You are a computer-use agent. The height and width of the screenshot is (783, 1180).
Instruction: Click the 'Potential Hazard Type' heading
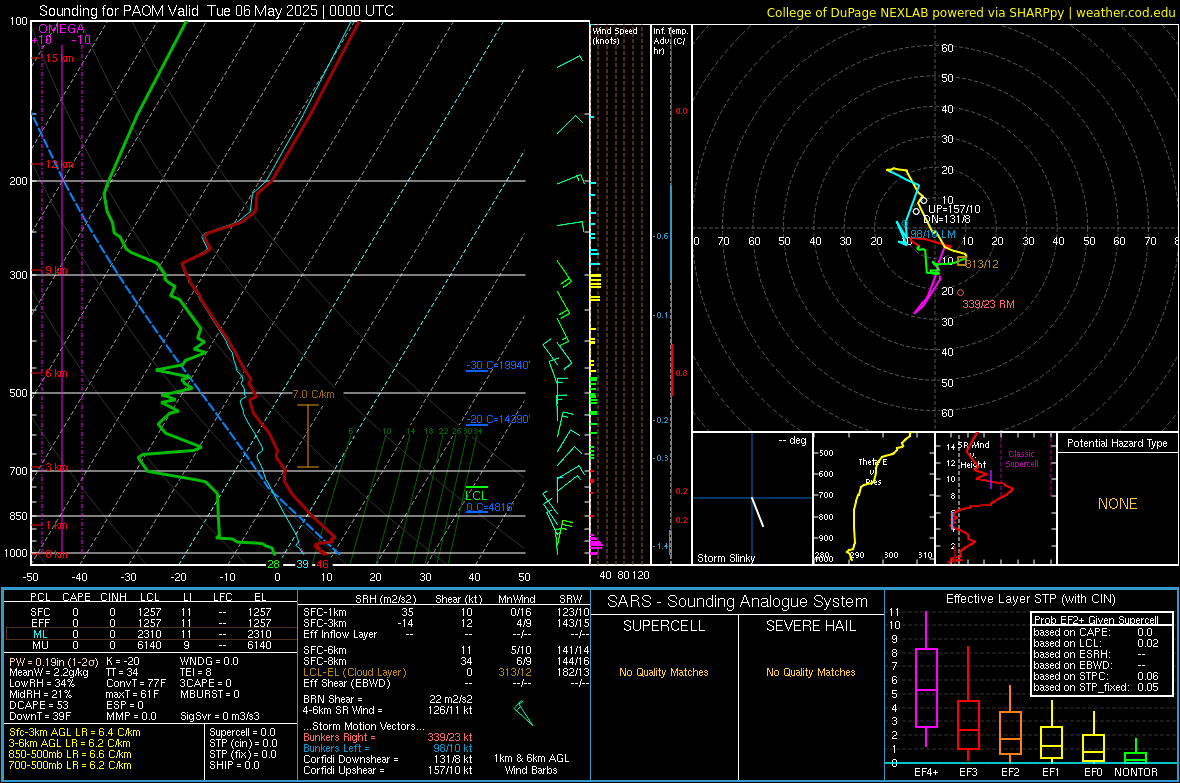coord(1118,443)
